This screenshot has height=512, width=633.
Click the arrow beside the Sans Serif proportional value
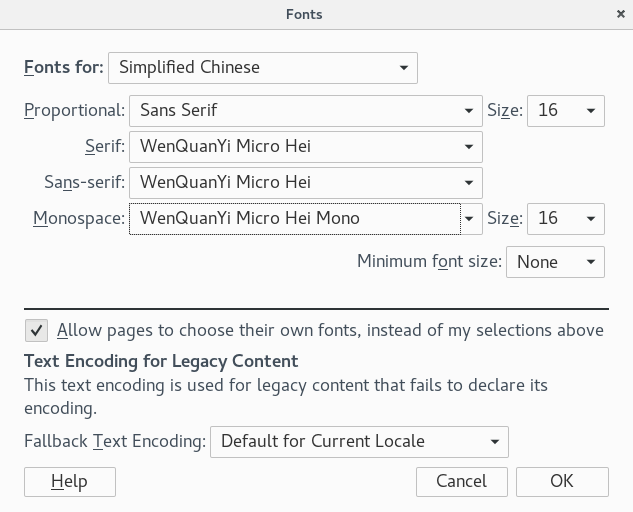(x=469, y=110)
